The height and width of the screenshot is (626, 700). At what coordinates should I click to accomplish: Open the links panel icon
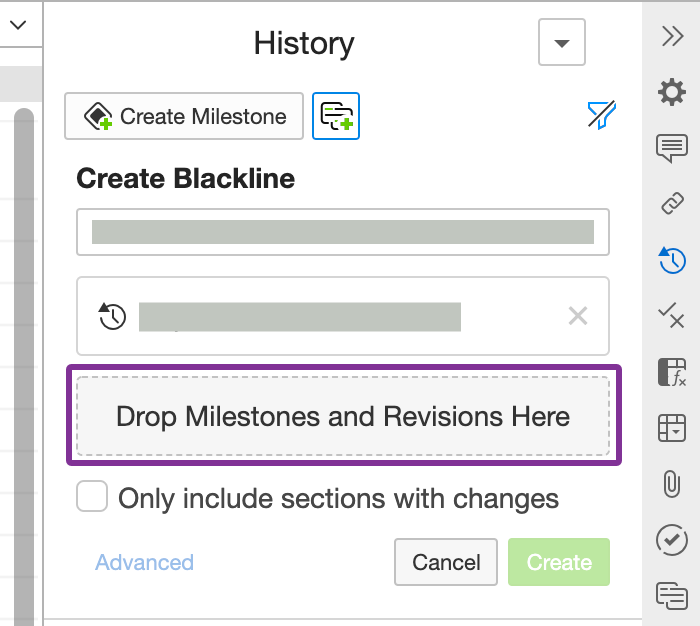(x=672, y=204)
